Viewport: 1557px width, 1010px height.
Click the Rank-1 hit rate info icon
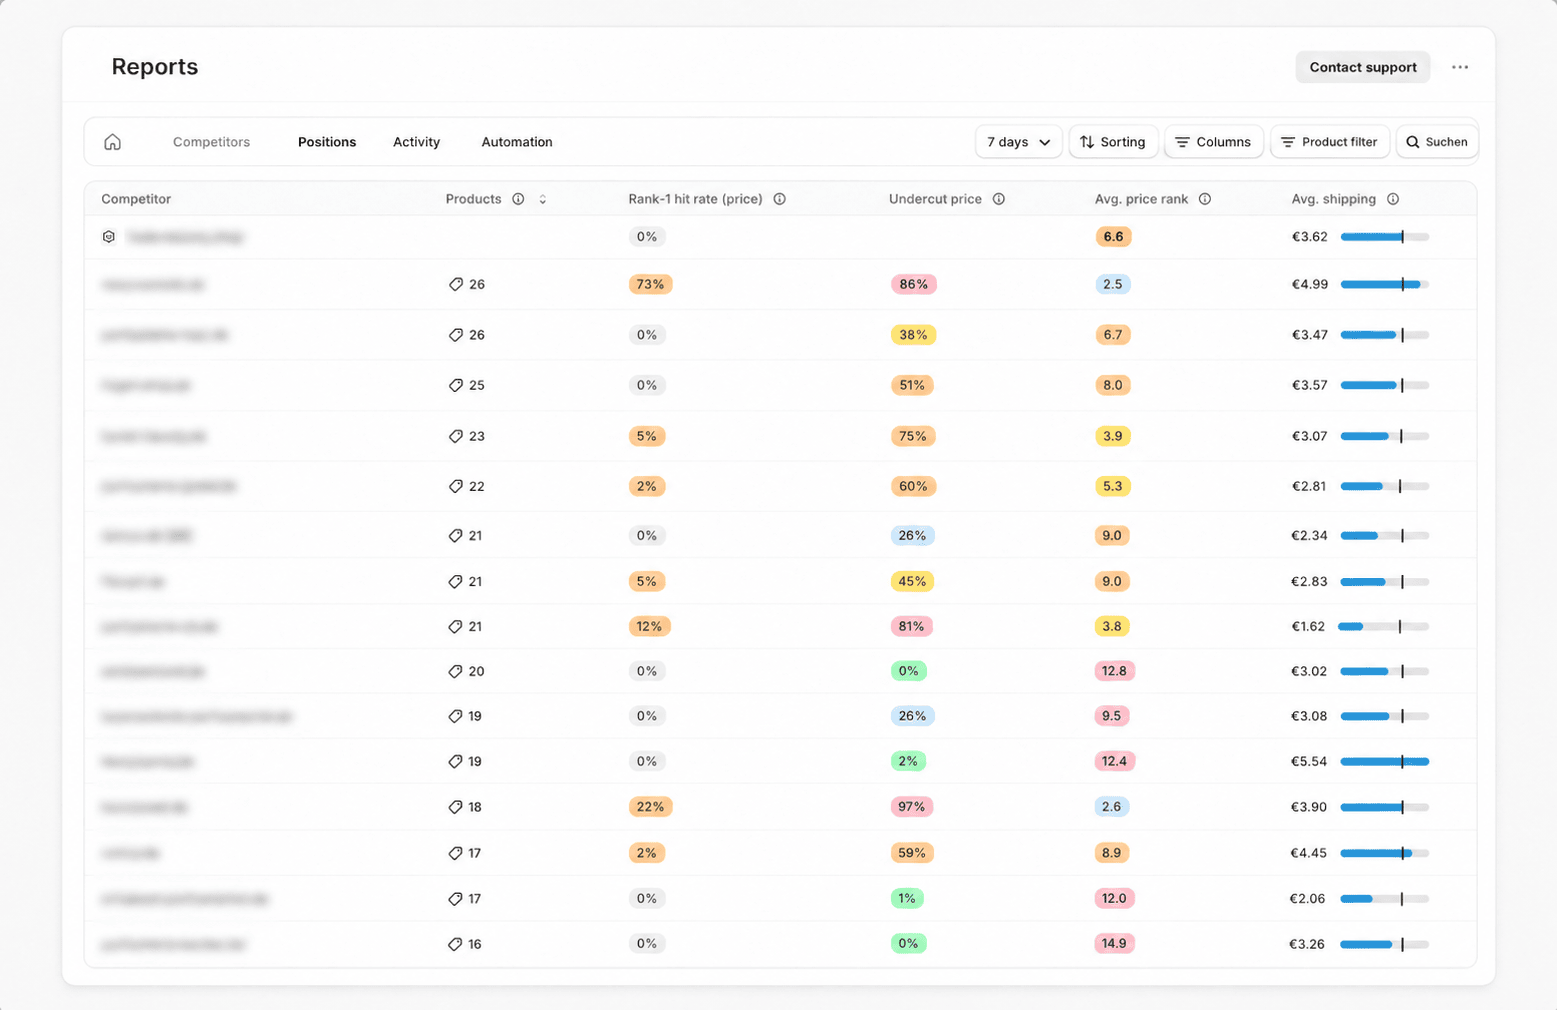point(779,199)
